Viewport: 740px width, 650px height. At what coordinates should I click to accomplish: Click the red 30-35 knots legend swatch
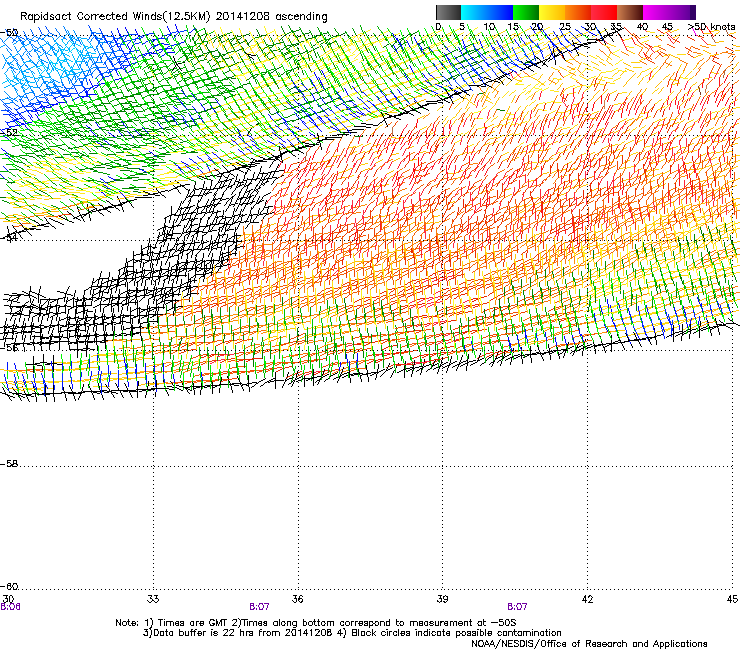click(604, 12)
